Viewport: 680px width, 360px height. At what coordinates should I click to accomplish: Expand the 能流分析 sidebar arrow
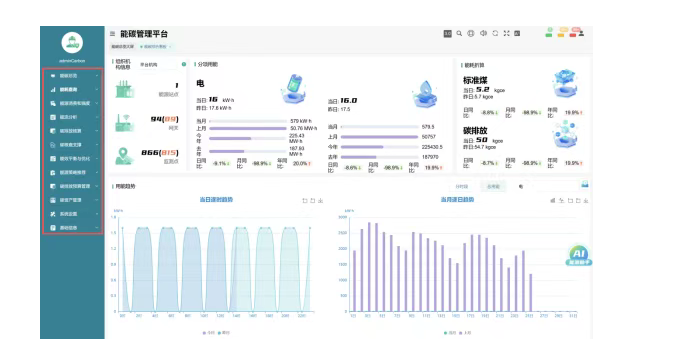pyautogui.click(x=97, y=118)
